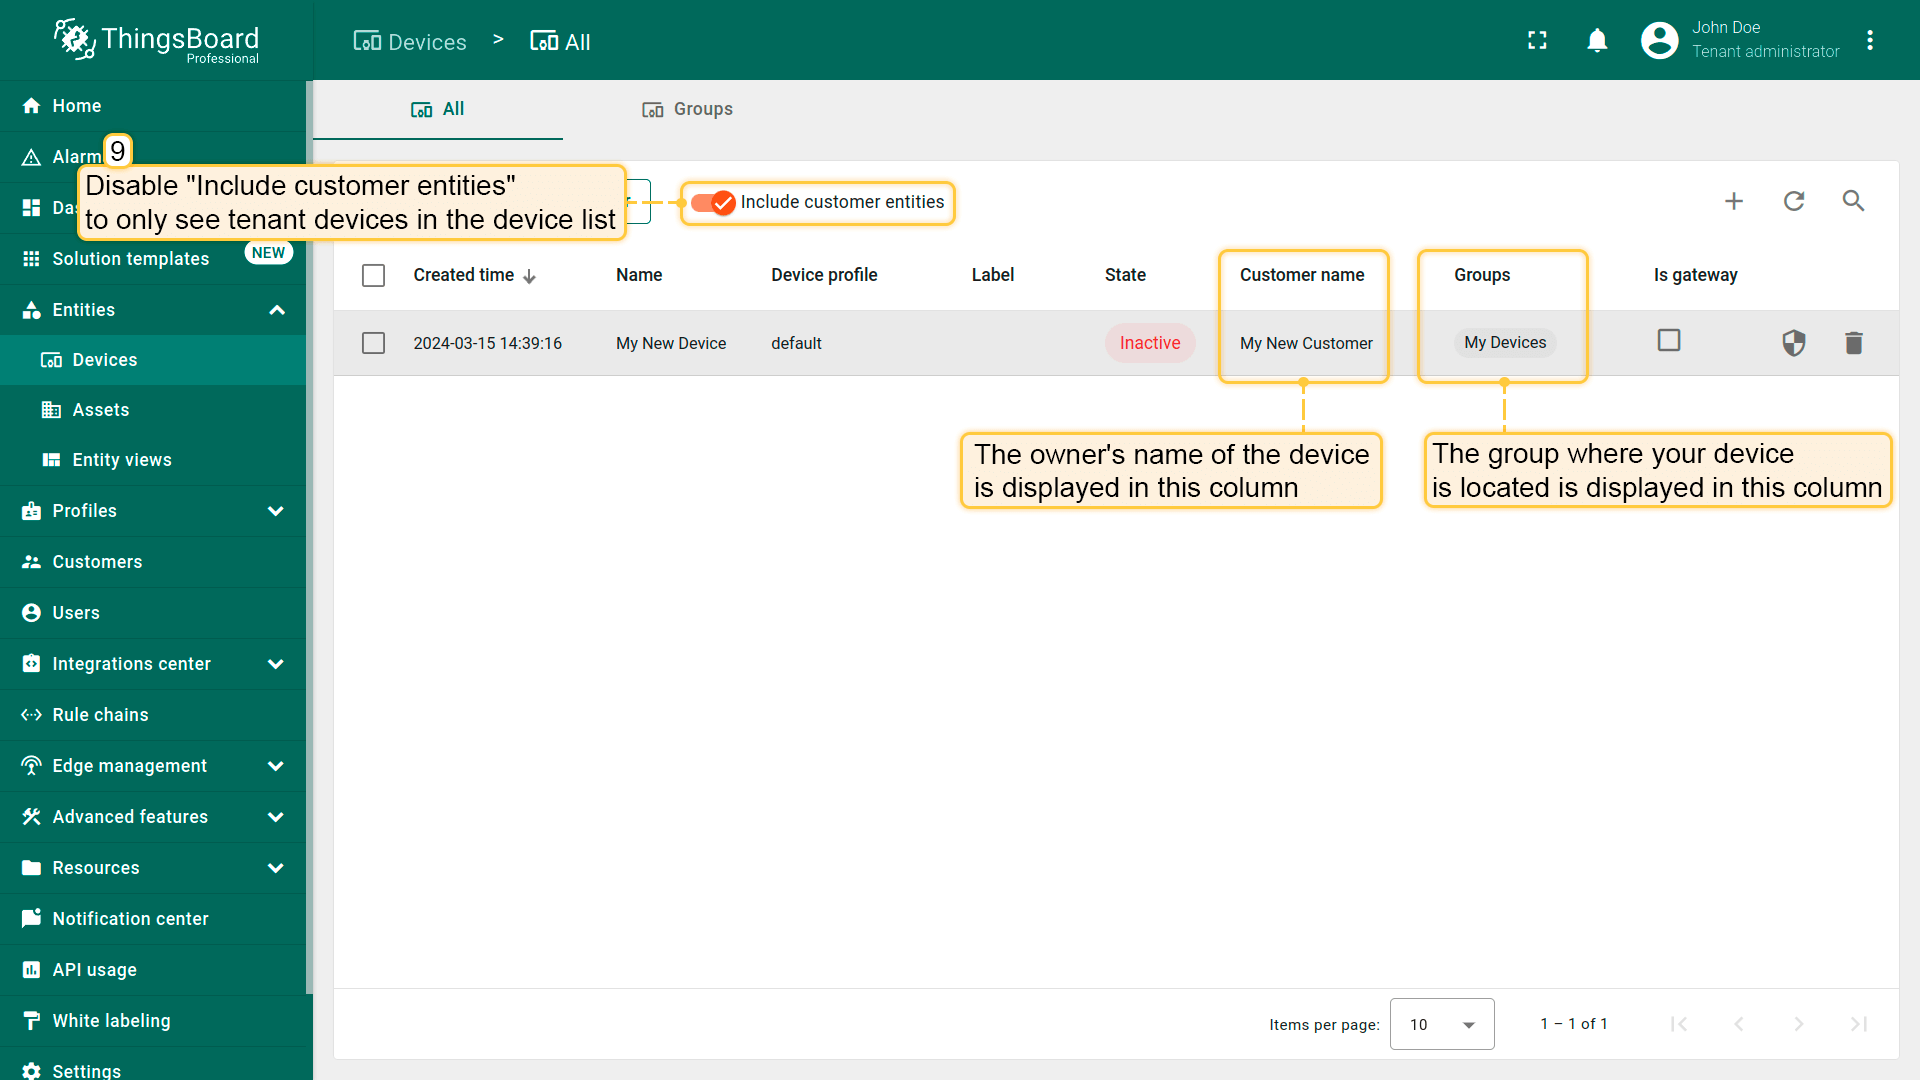Image resolution: width=1920 pixels, height=1080 pixels.
Task: Refresh the device list
Action: coord(1794,201)
